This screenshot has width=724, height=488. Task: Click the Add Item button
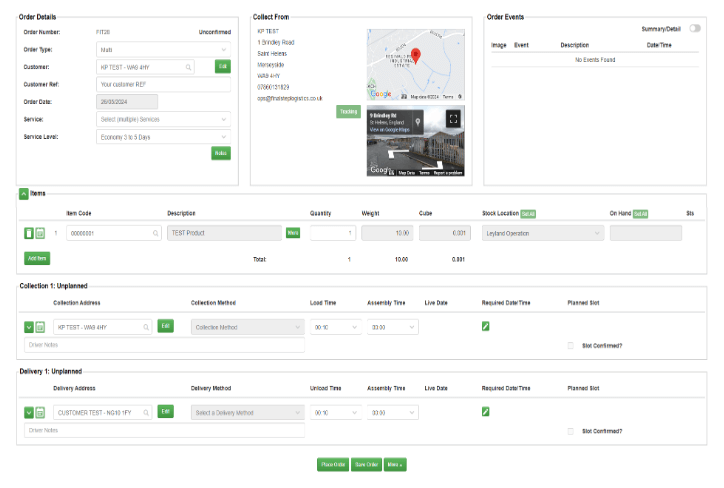click(37, 258)
